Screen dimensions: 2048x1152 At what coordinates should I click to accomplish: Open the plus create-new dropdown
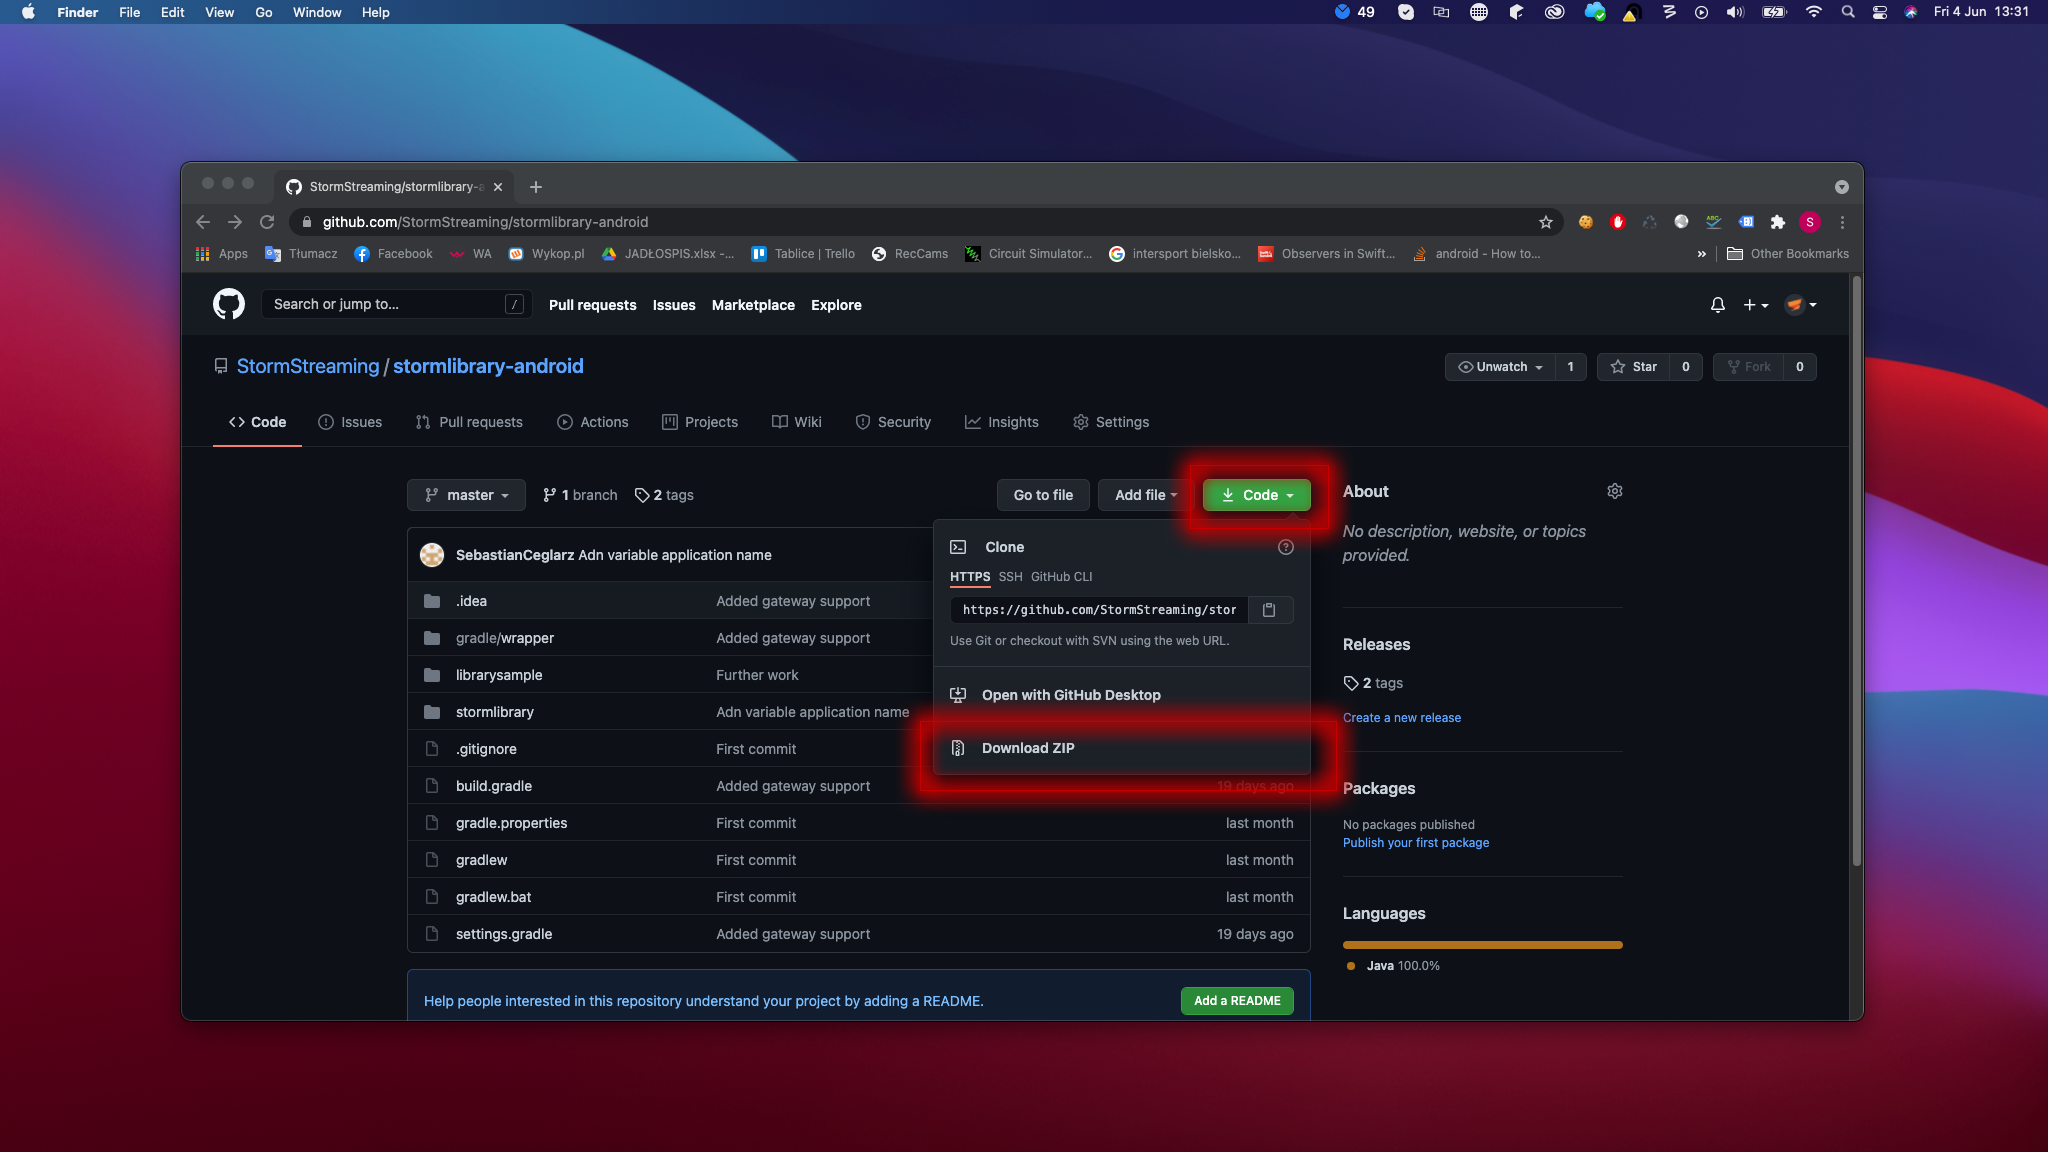point(1756,305)
